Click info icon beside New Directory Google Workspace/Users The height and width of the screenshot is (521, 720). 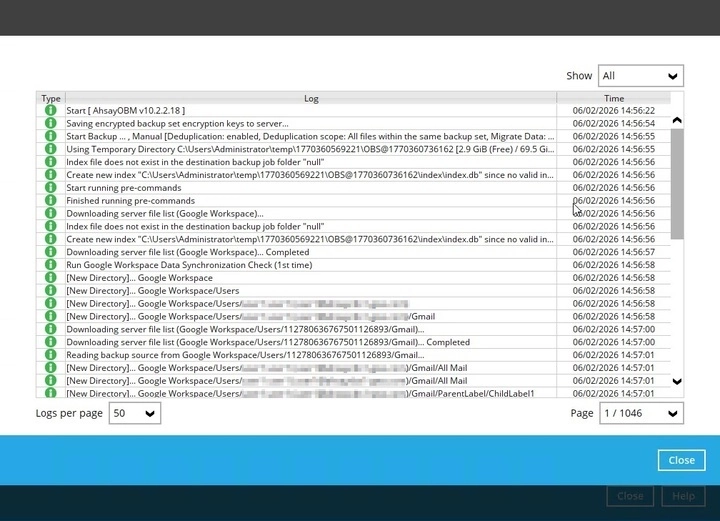coord(50,291)
